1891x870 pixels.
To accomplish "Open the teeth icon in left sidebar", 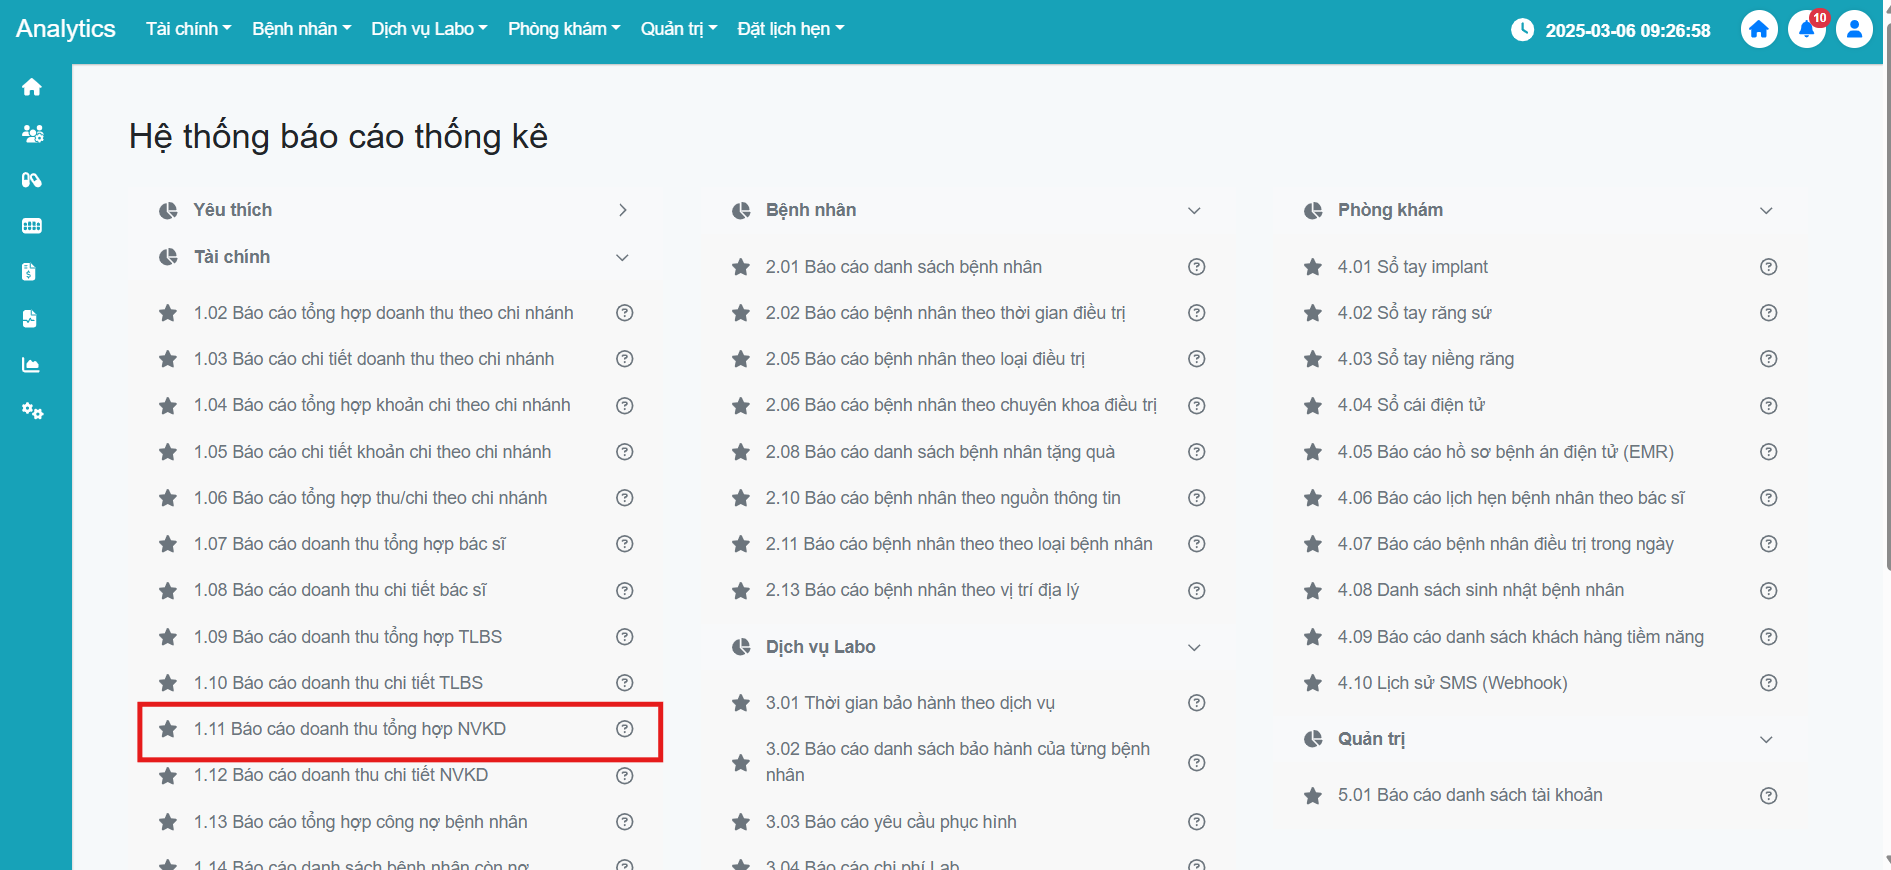I will (31, 226).
